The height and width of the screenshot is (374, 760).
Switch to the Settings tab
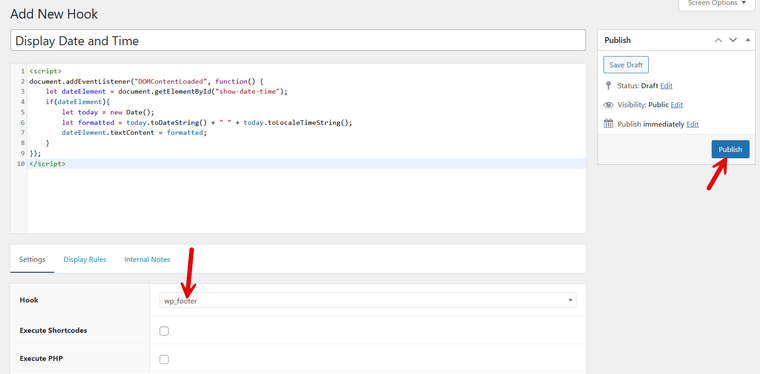[x=32, y=259]
